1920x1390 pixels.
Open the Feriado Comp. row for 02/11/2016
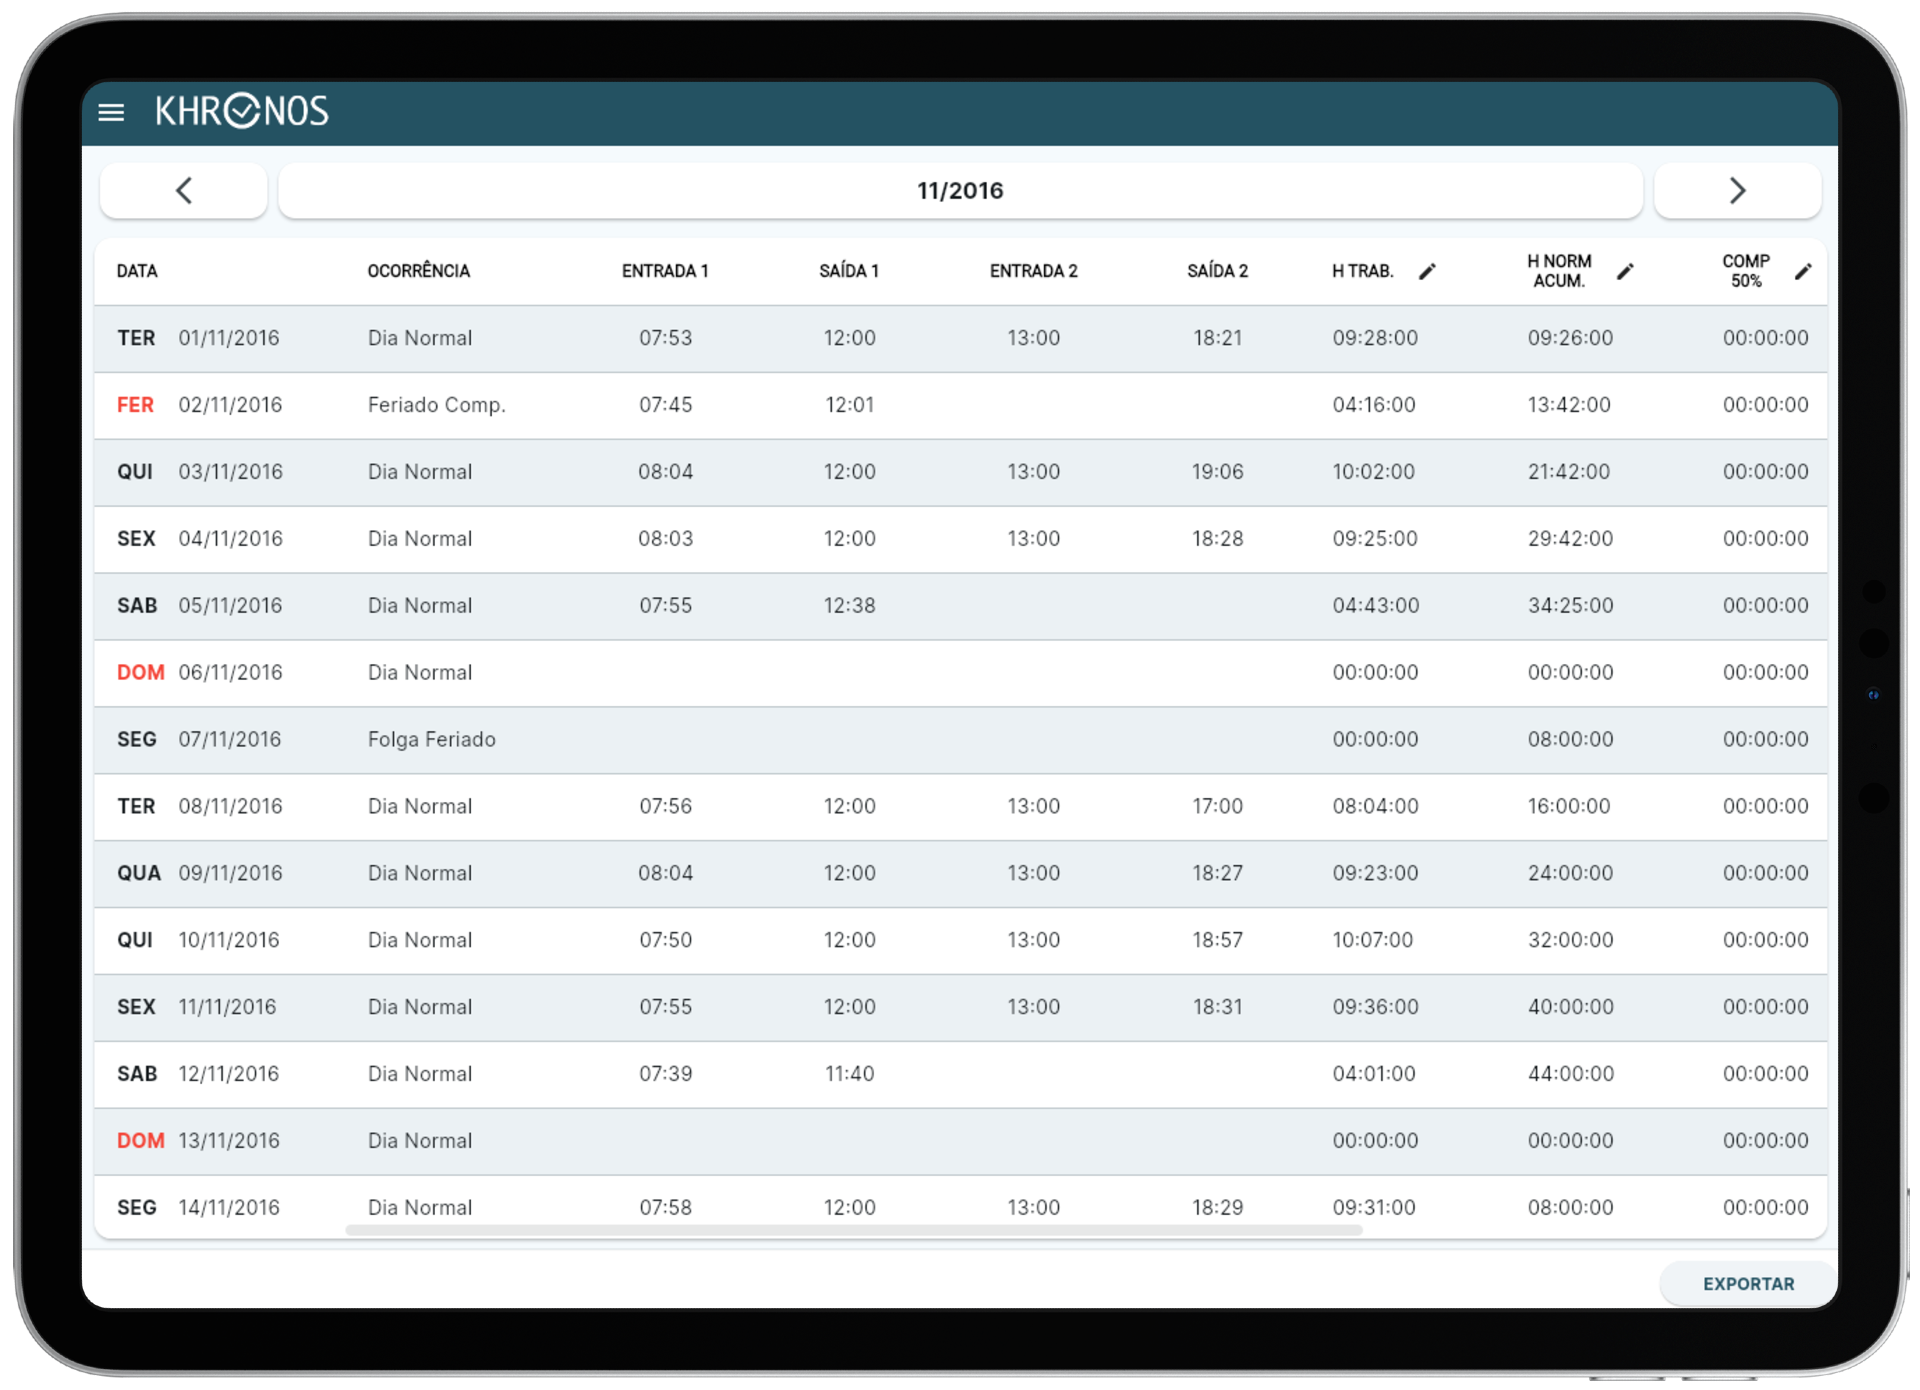point(437,405)
